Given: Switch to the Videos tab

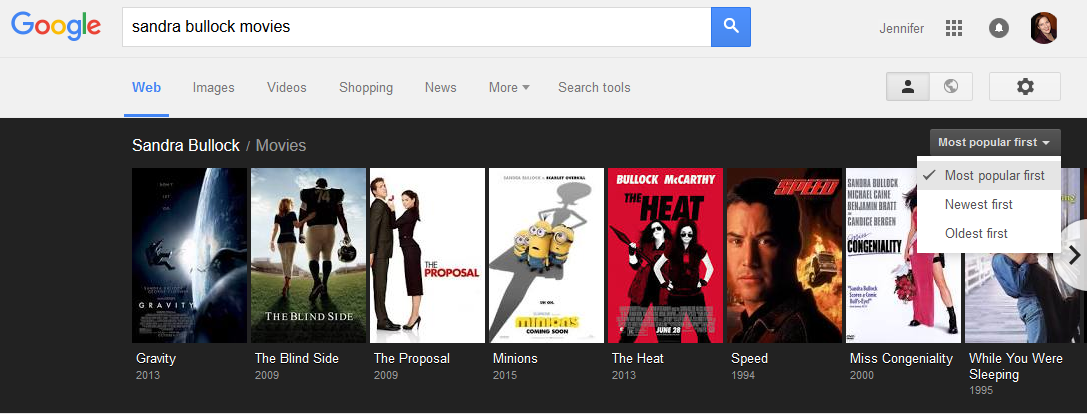Looking at the screenshot, I should coord(286,87).
